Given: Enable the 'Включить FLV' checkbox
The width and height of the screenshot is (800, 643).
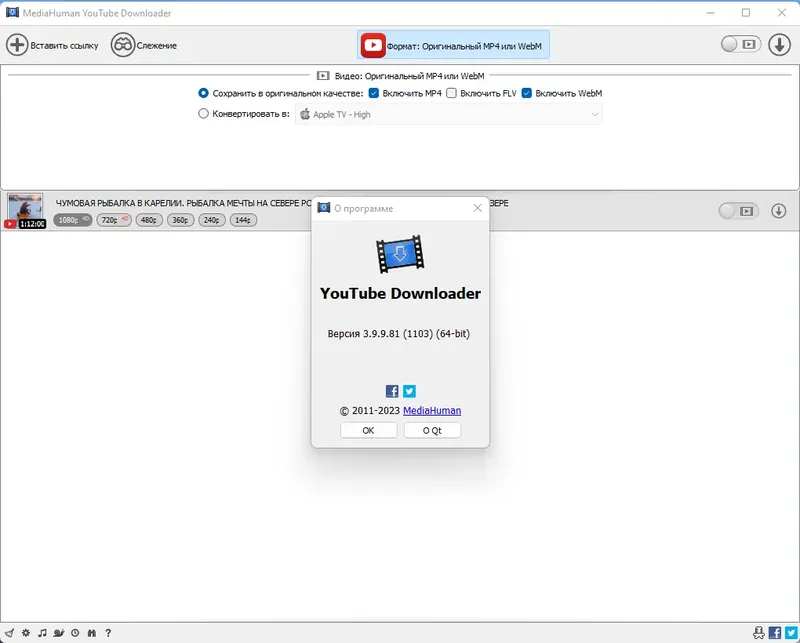Looking at the screenshot, I should point(454,95).
